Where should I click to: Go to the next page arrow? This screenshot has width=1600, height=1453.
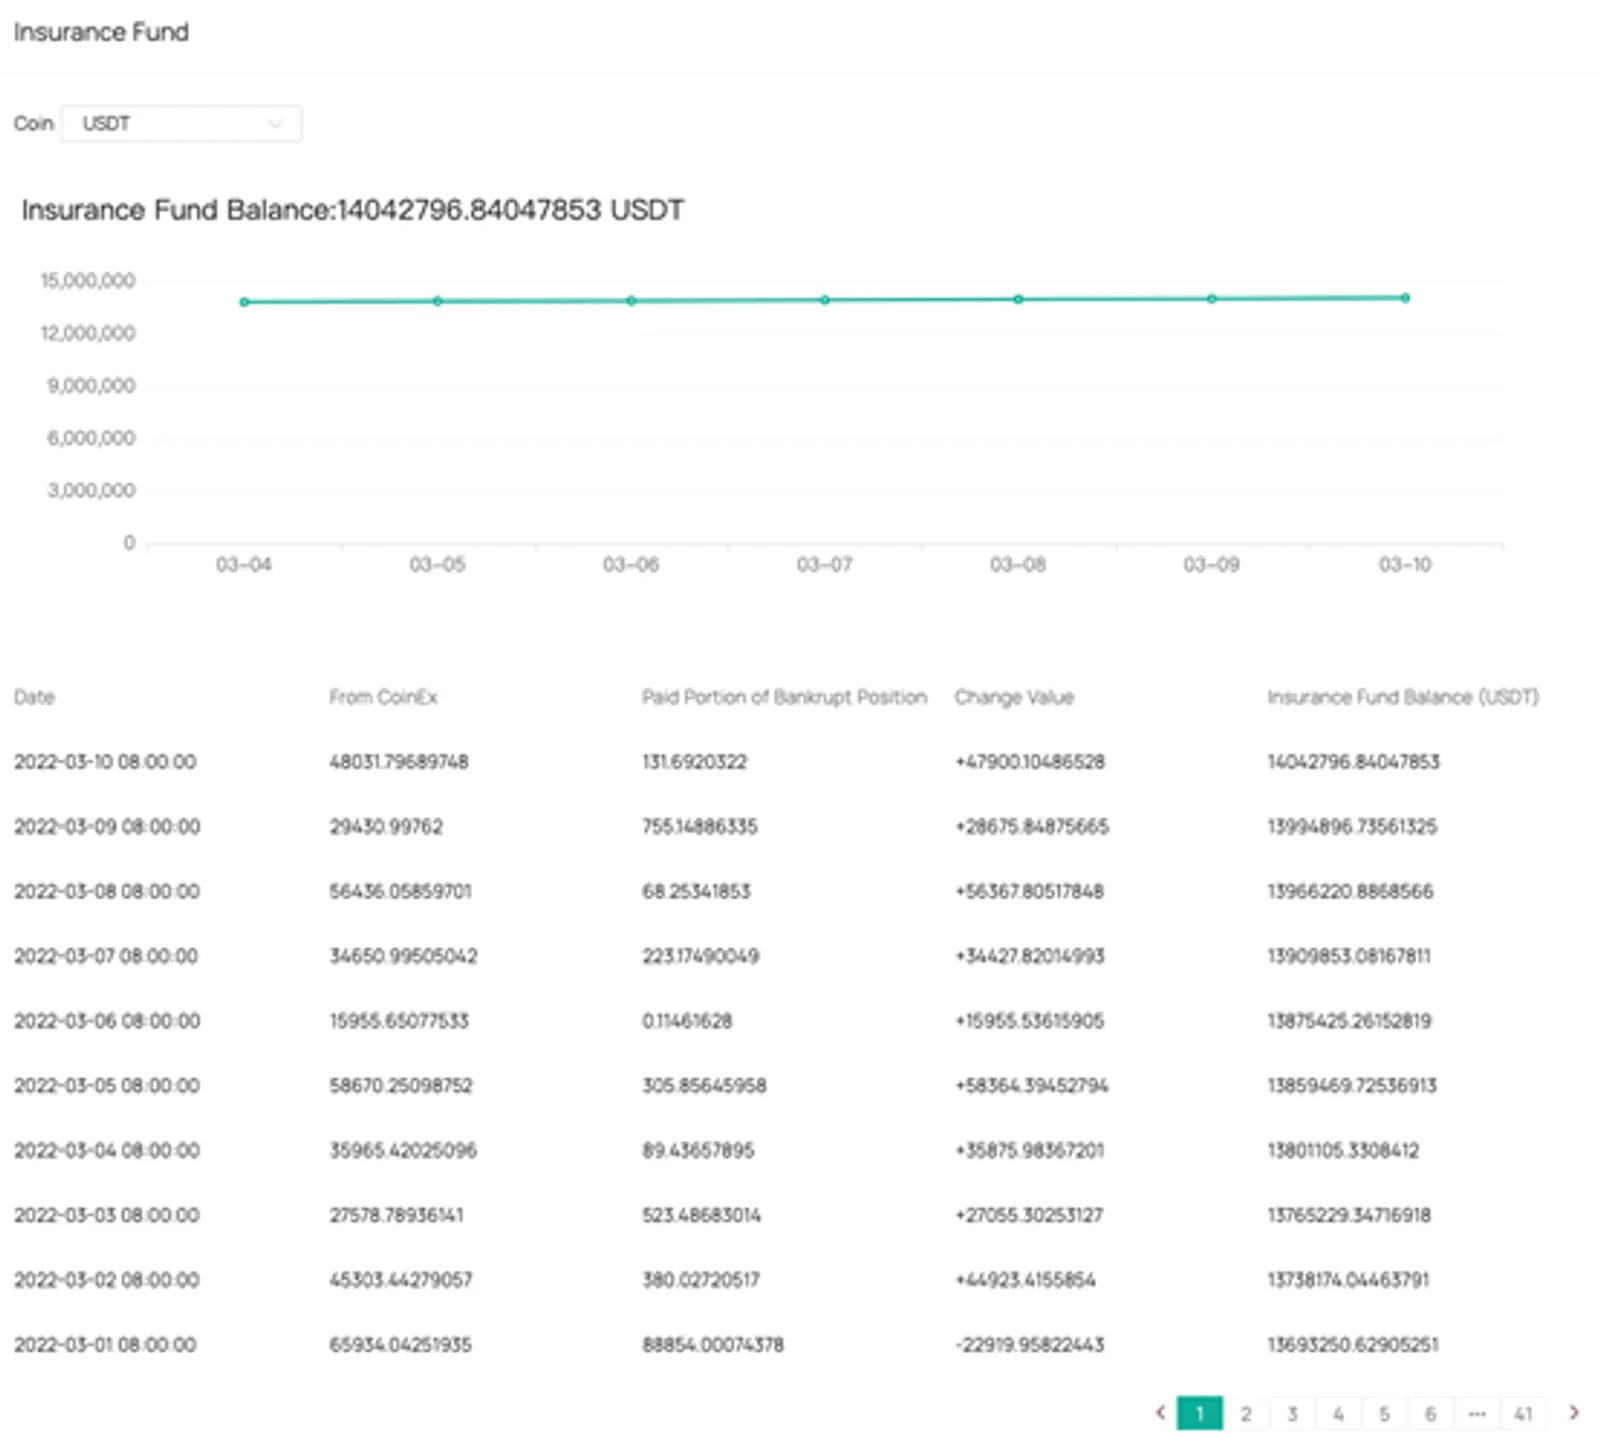click(x=1573, y=1413)
